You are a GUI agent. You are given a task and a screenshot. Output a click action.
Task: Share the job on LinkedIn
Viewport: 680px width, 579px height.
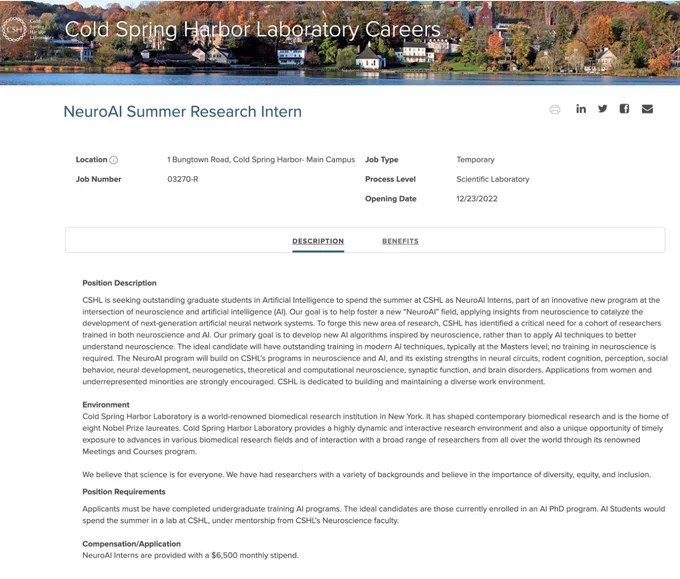581,109
